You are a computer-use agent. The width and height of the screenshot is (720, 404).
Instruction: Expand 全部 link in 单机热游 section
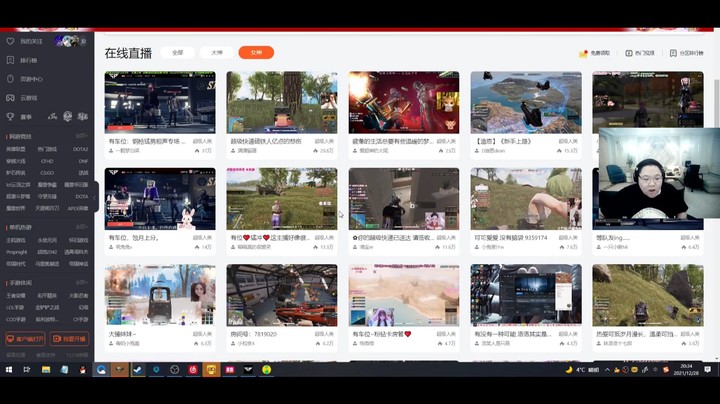(81, 227)
